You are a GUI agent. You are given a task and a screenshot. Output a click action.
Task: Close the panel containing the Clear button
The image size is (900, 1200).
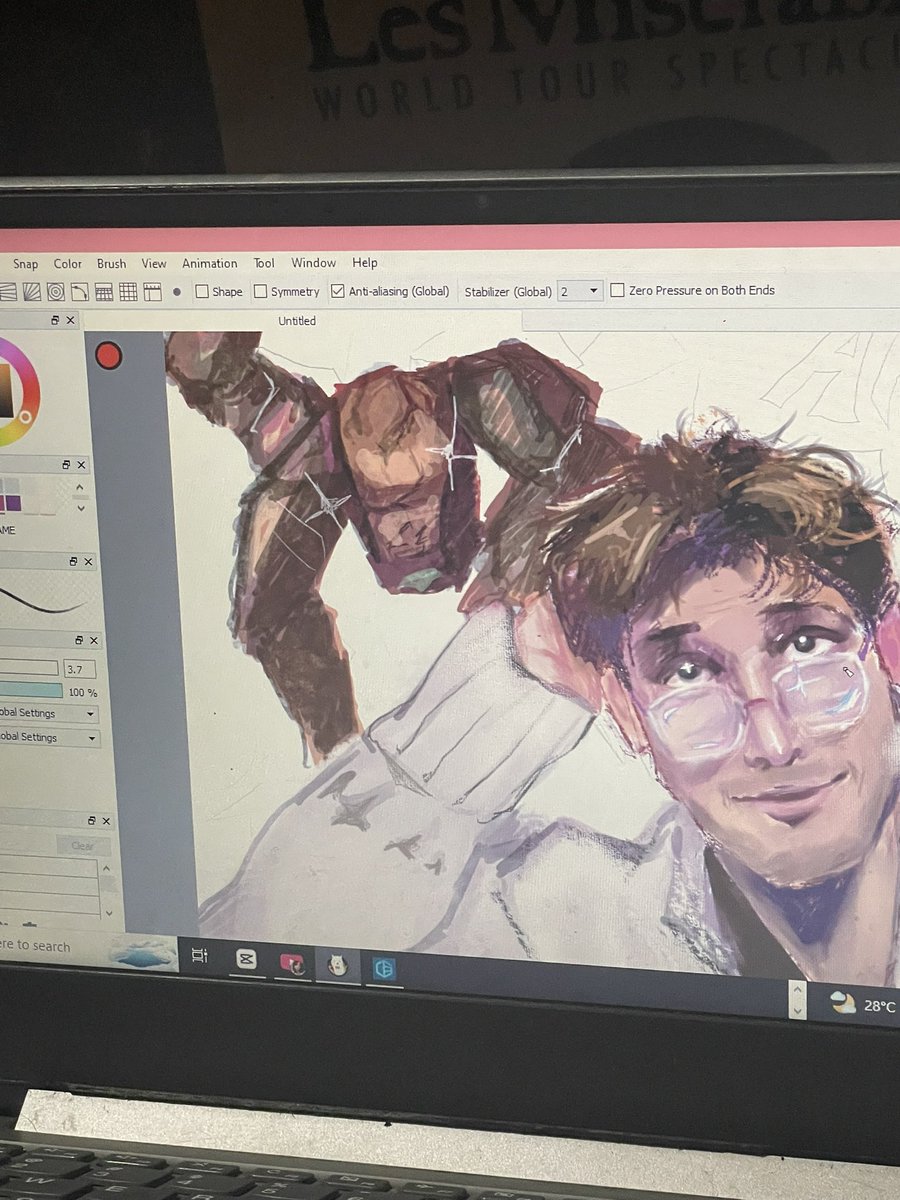[105, 820]
